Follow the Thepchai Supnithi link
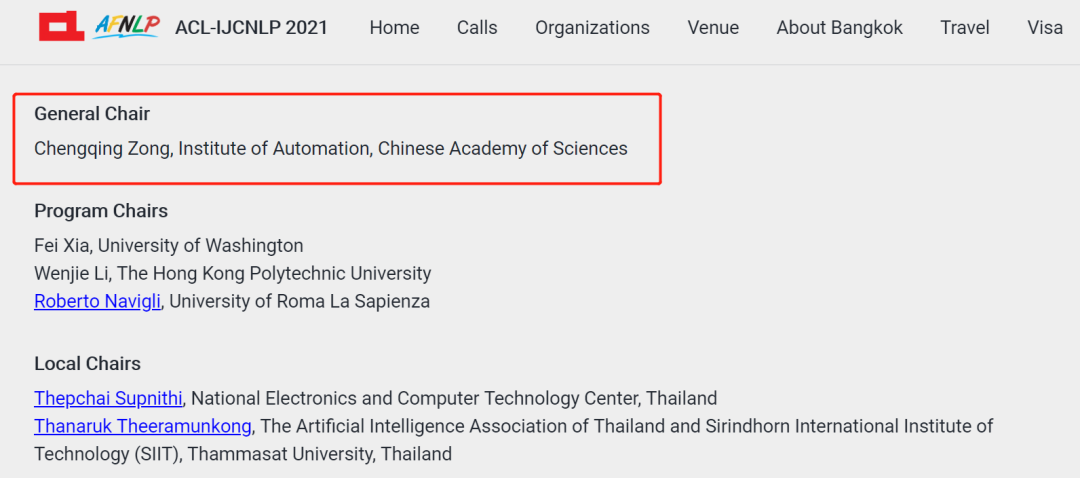The image size is (1080, 478). pos(108,398)
